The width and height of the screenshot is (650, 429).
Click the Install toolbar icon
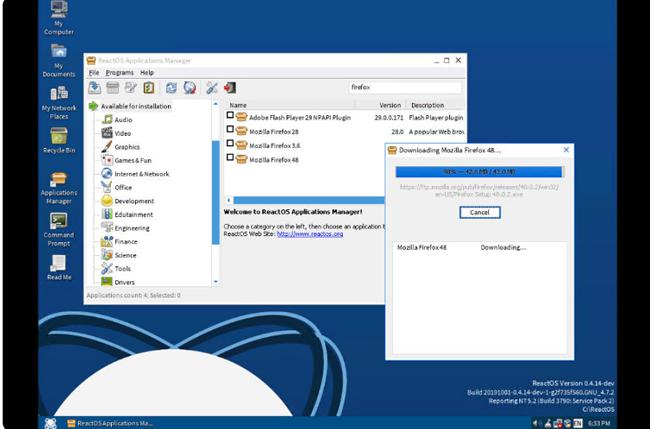94,88
